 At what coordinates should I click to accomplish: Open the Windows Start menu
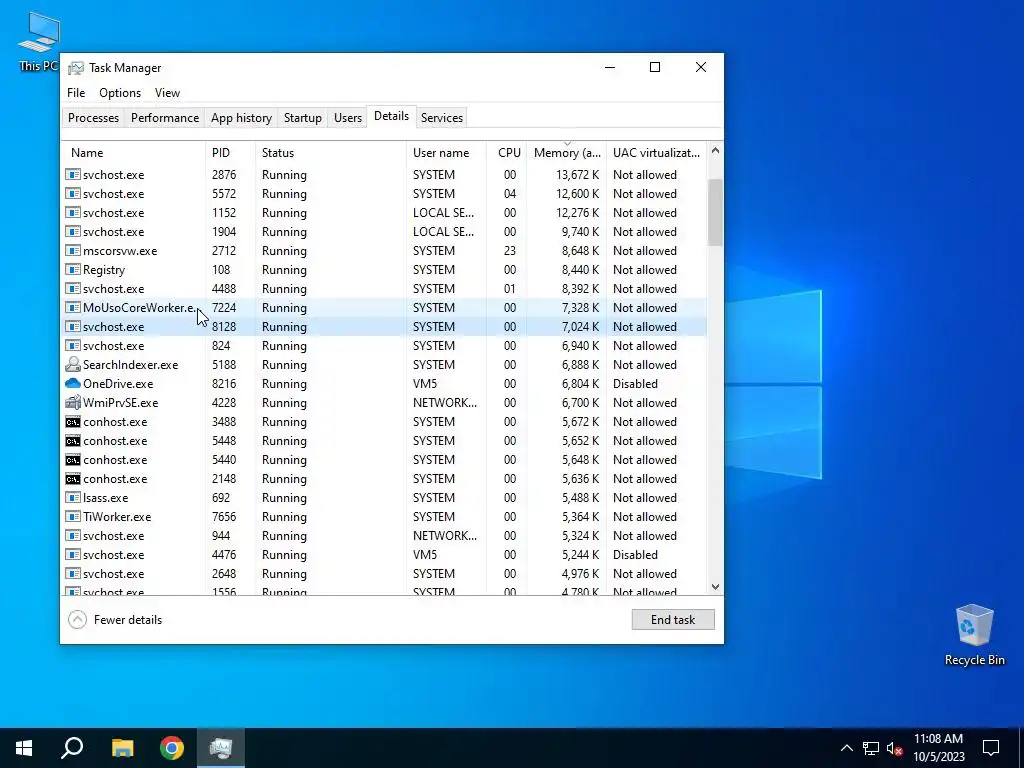click(x=24, y=748)
